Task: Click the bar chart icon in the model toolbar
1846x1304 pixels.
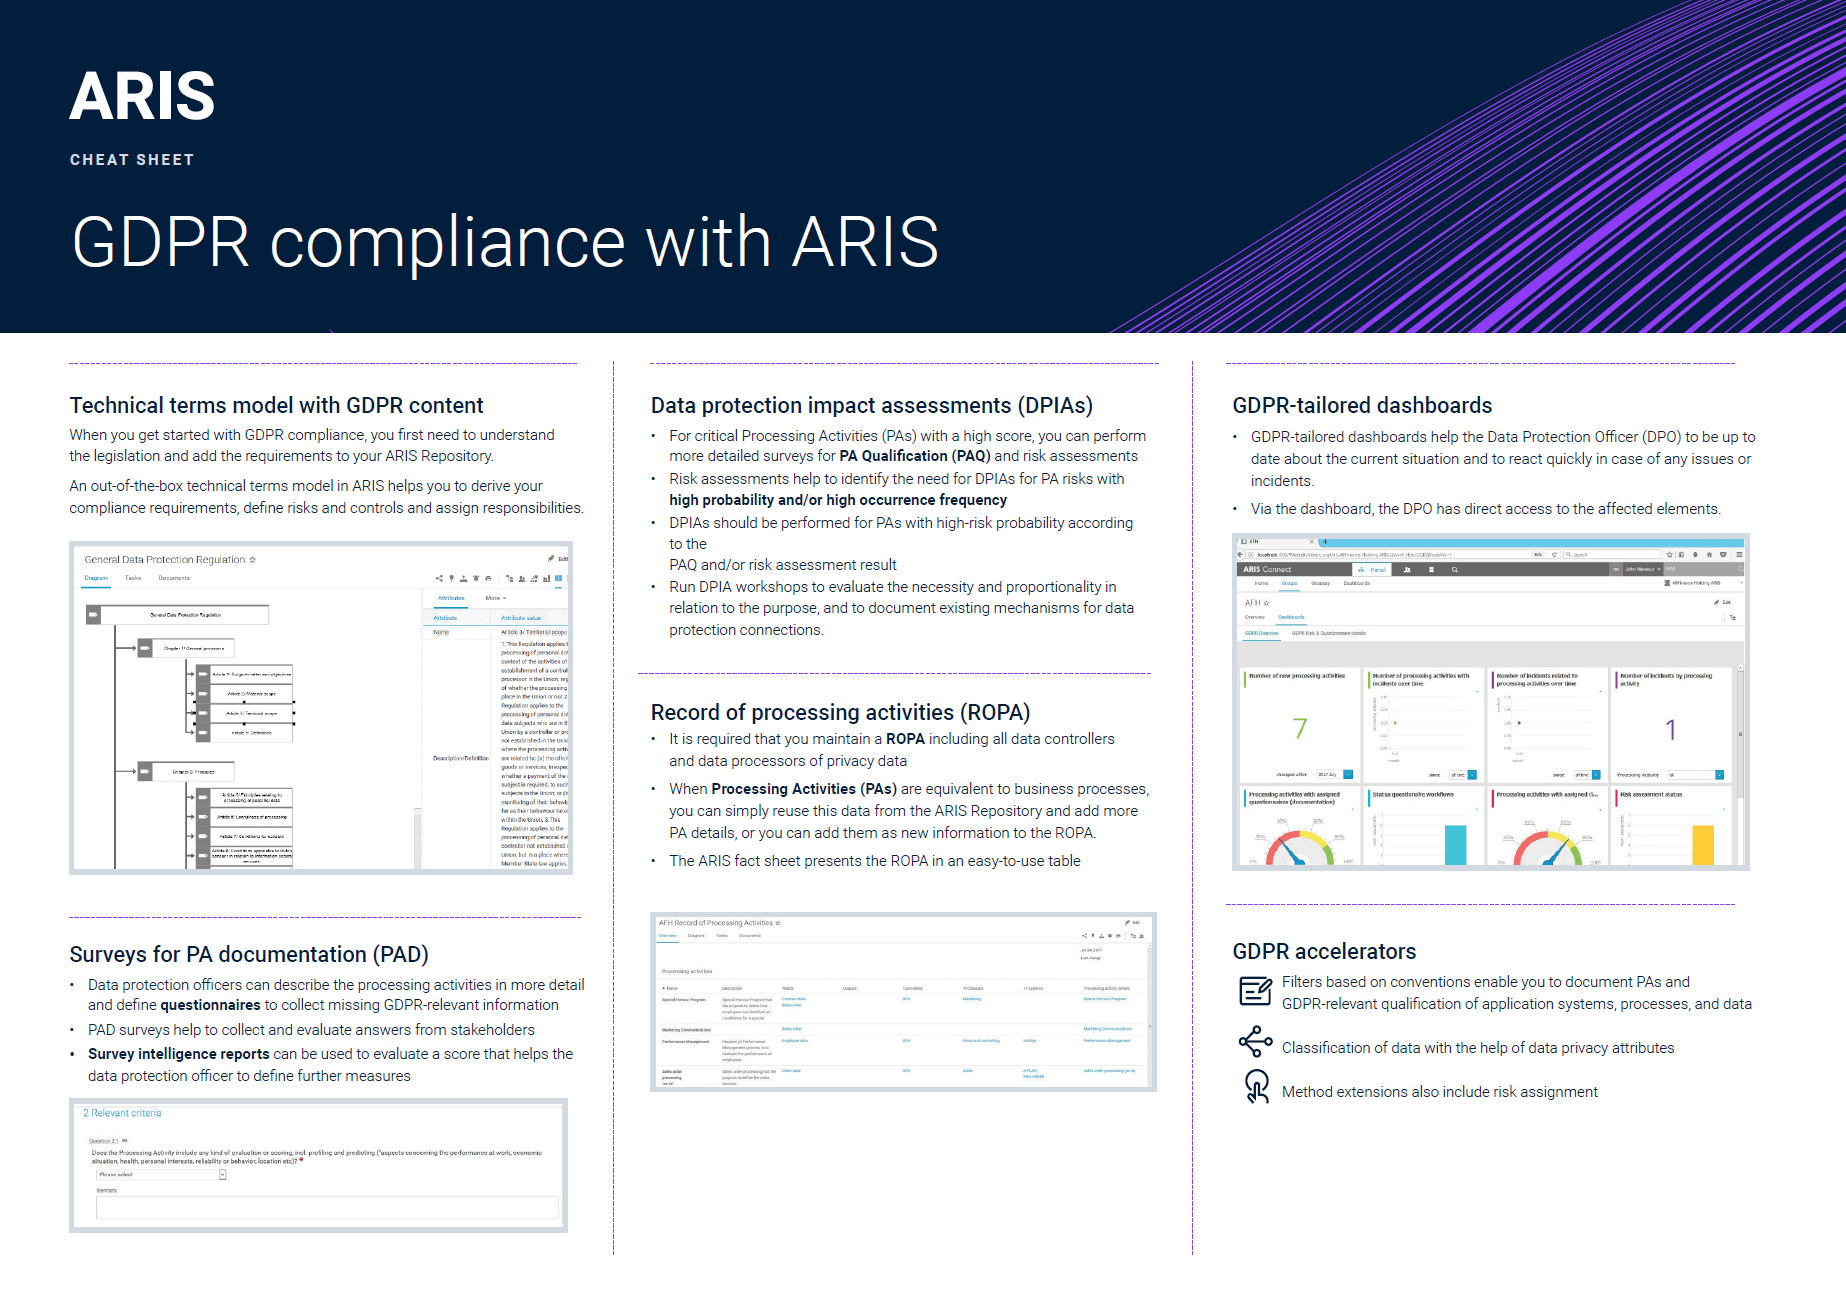Action: 547,580
